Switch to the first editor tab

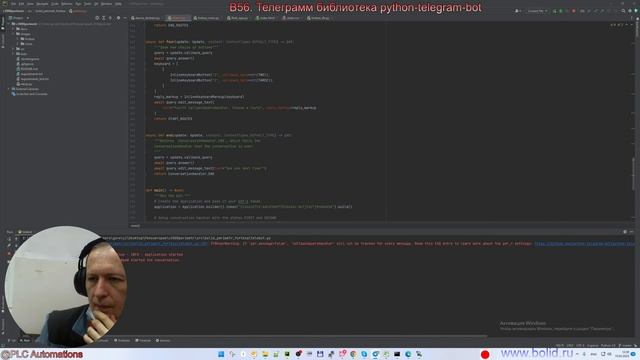coord(146,18)
